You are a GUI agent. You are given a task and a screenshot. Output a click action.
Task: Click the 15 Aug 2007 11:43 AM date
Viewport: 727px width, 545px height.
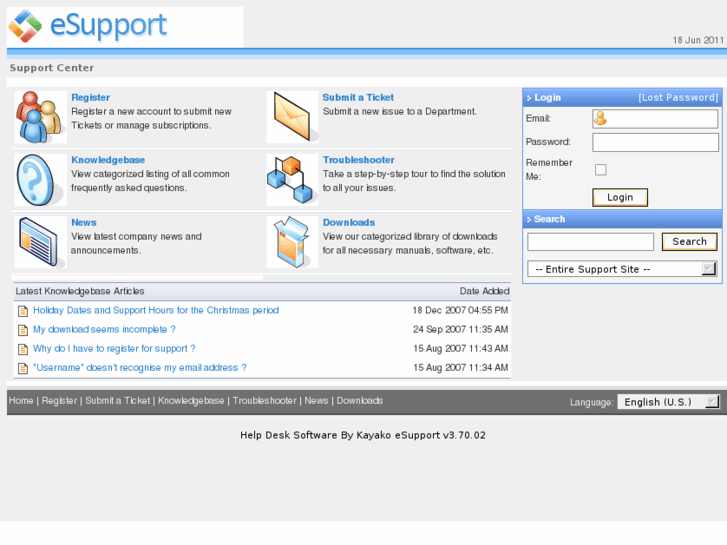point(460,348)
